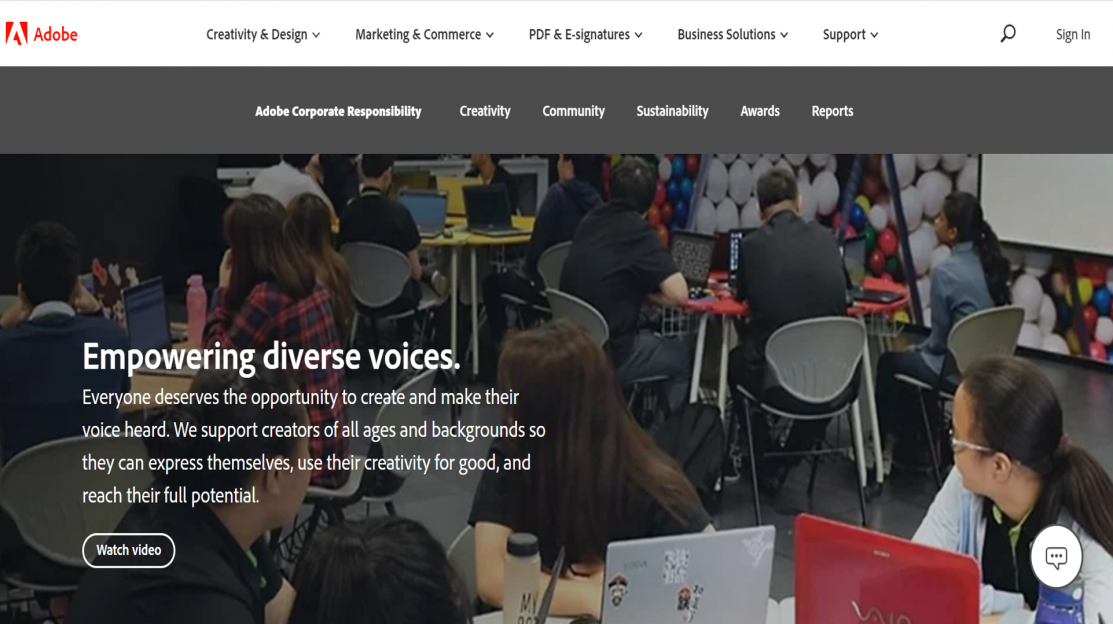
Task: Open the Awards page
Action: click(760, 111)
